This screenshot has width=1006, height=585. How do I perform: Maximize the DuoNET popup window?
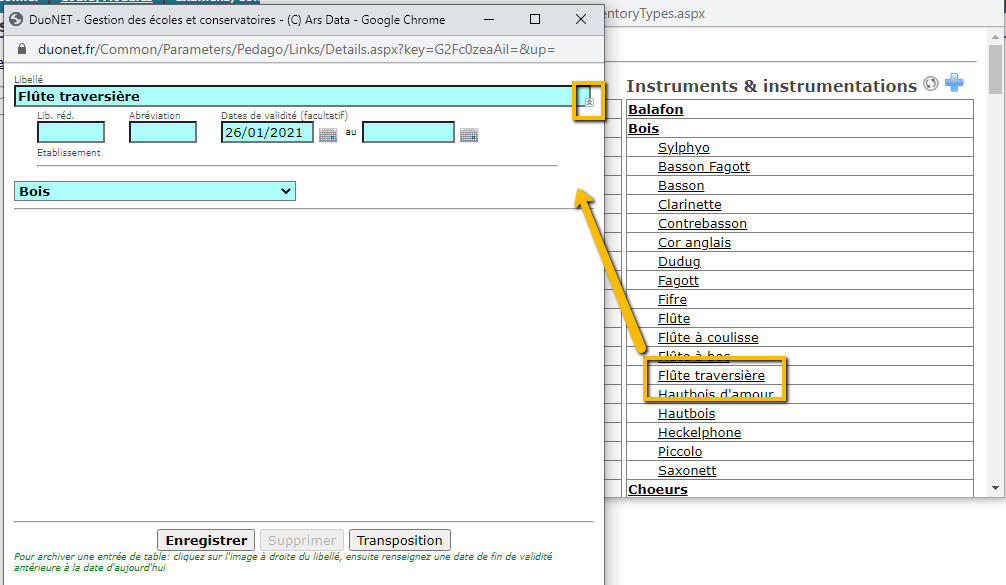point(534,19)
